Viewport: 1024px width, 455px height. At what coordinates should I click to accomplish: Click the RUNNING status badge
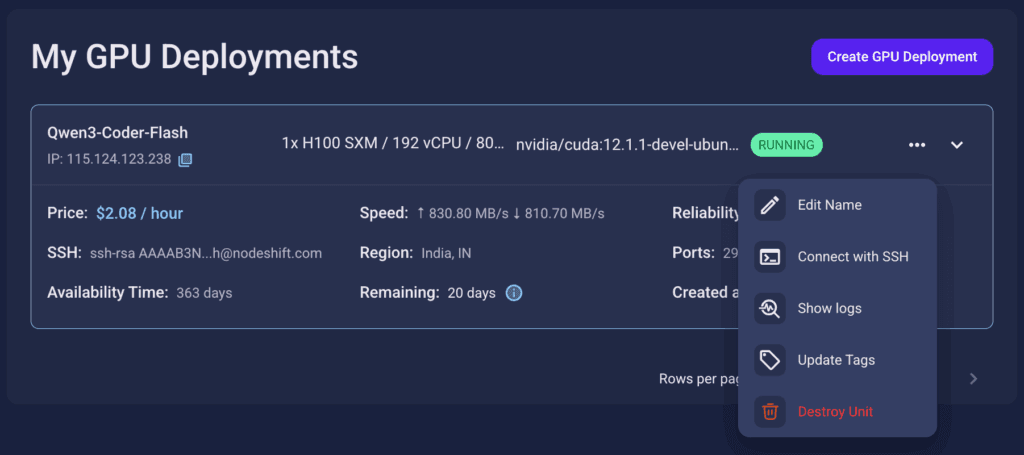pyautogui.click(x=786, y=145)
